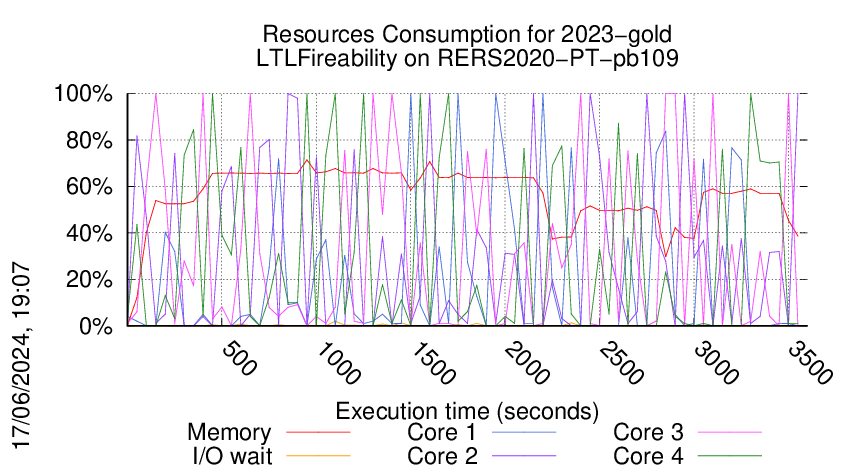Click the timestamp '17/06/2024, 19:07'
The width and height of the screenshot is (850, 475).
click(22, 354)
